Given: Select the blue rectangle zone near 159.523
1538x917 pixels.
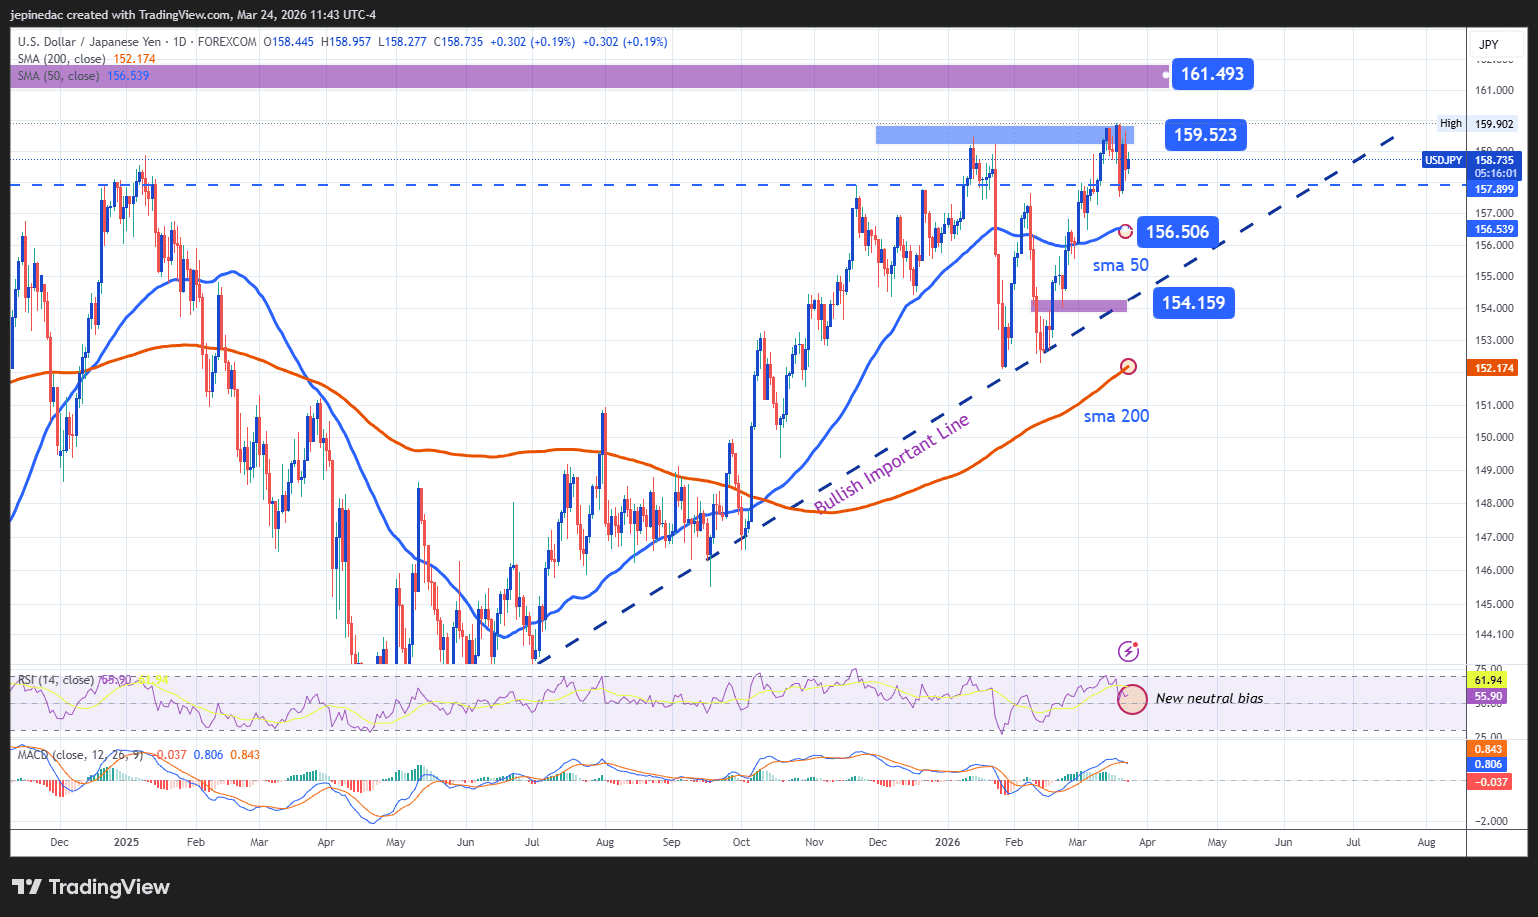Looking at the screenshot, I should (1004, 135).
